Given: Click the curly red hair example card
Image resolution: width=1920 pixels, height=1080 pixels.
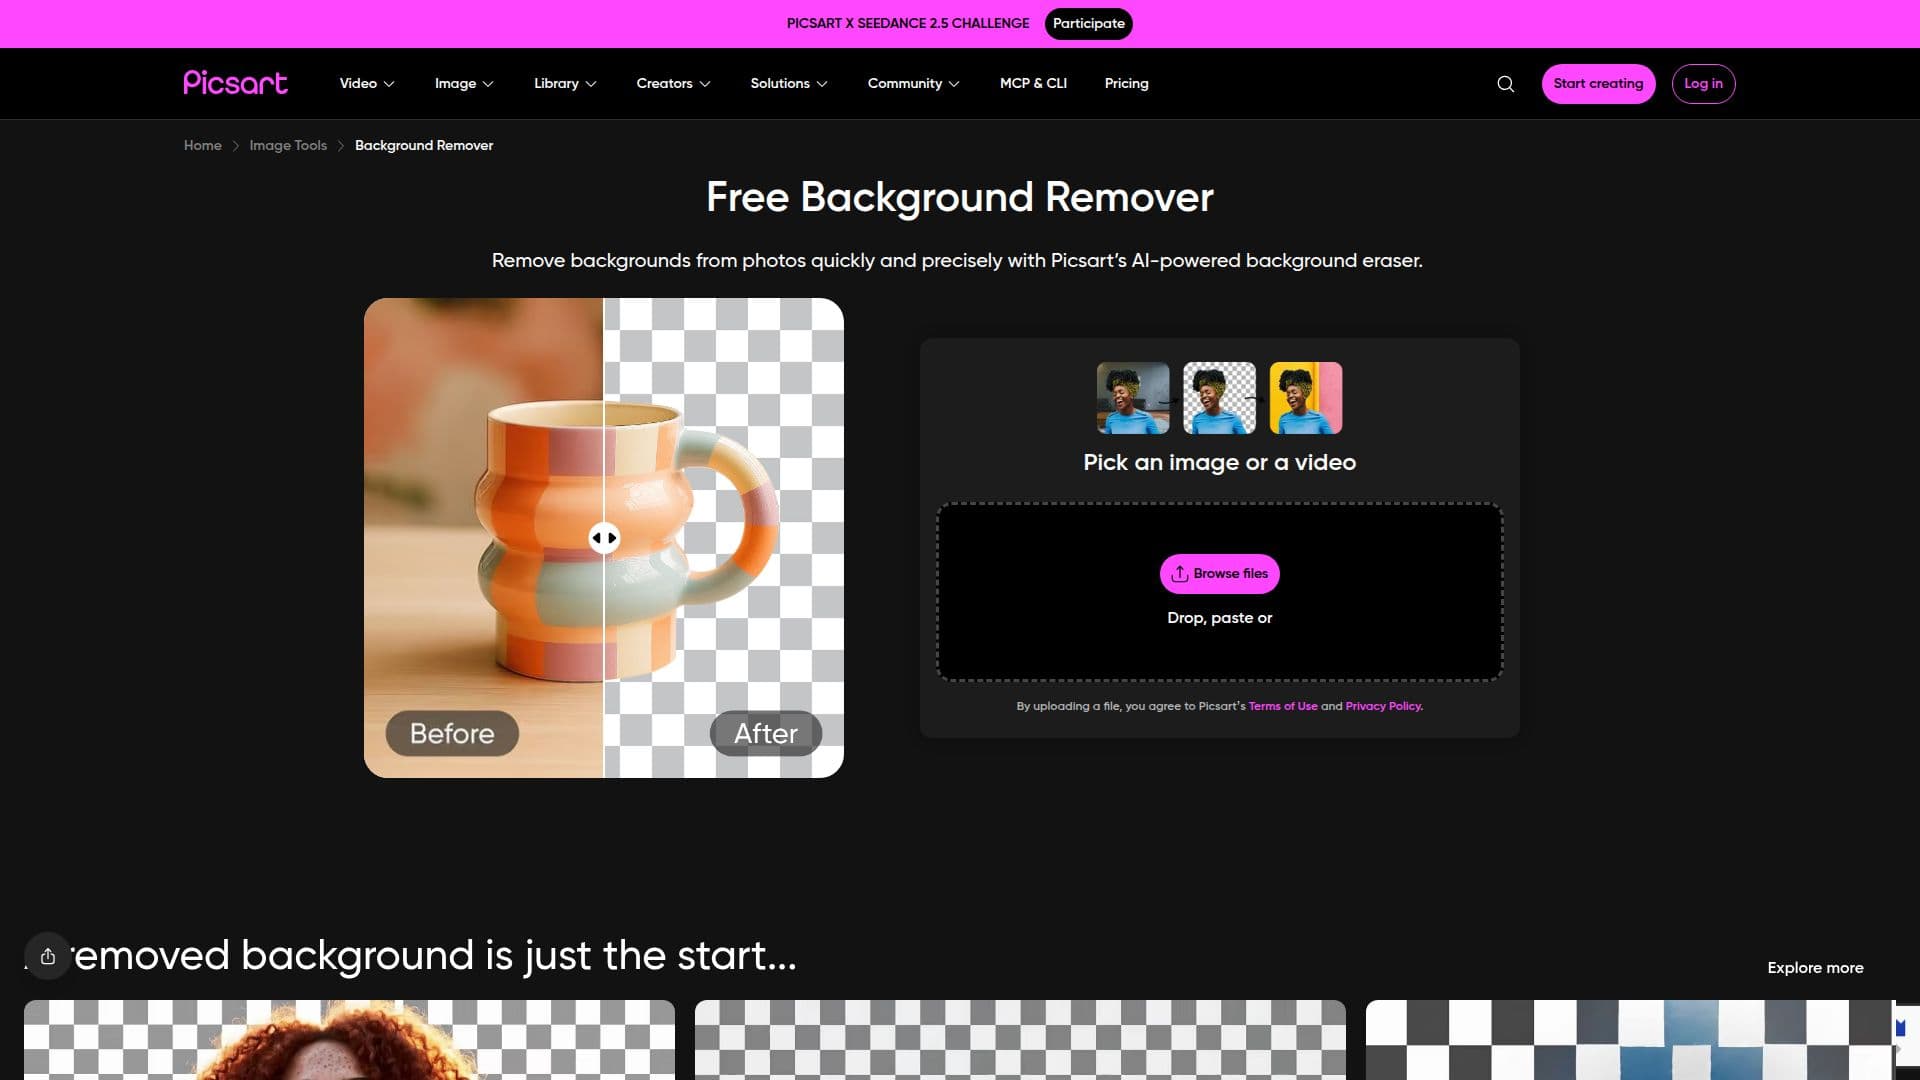Looking at the screenshot, I should 349,1040.
